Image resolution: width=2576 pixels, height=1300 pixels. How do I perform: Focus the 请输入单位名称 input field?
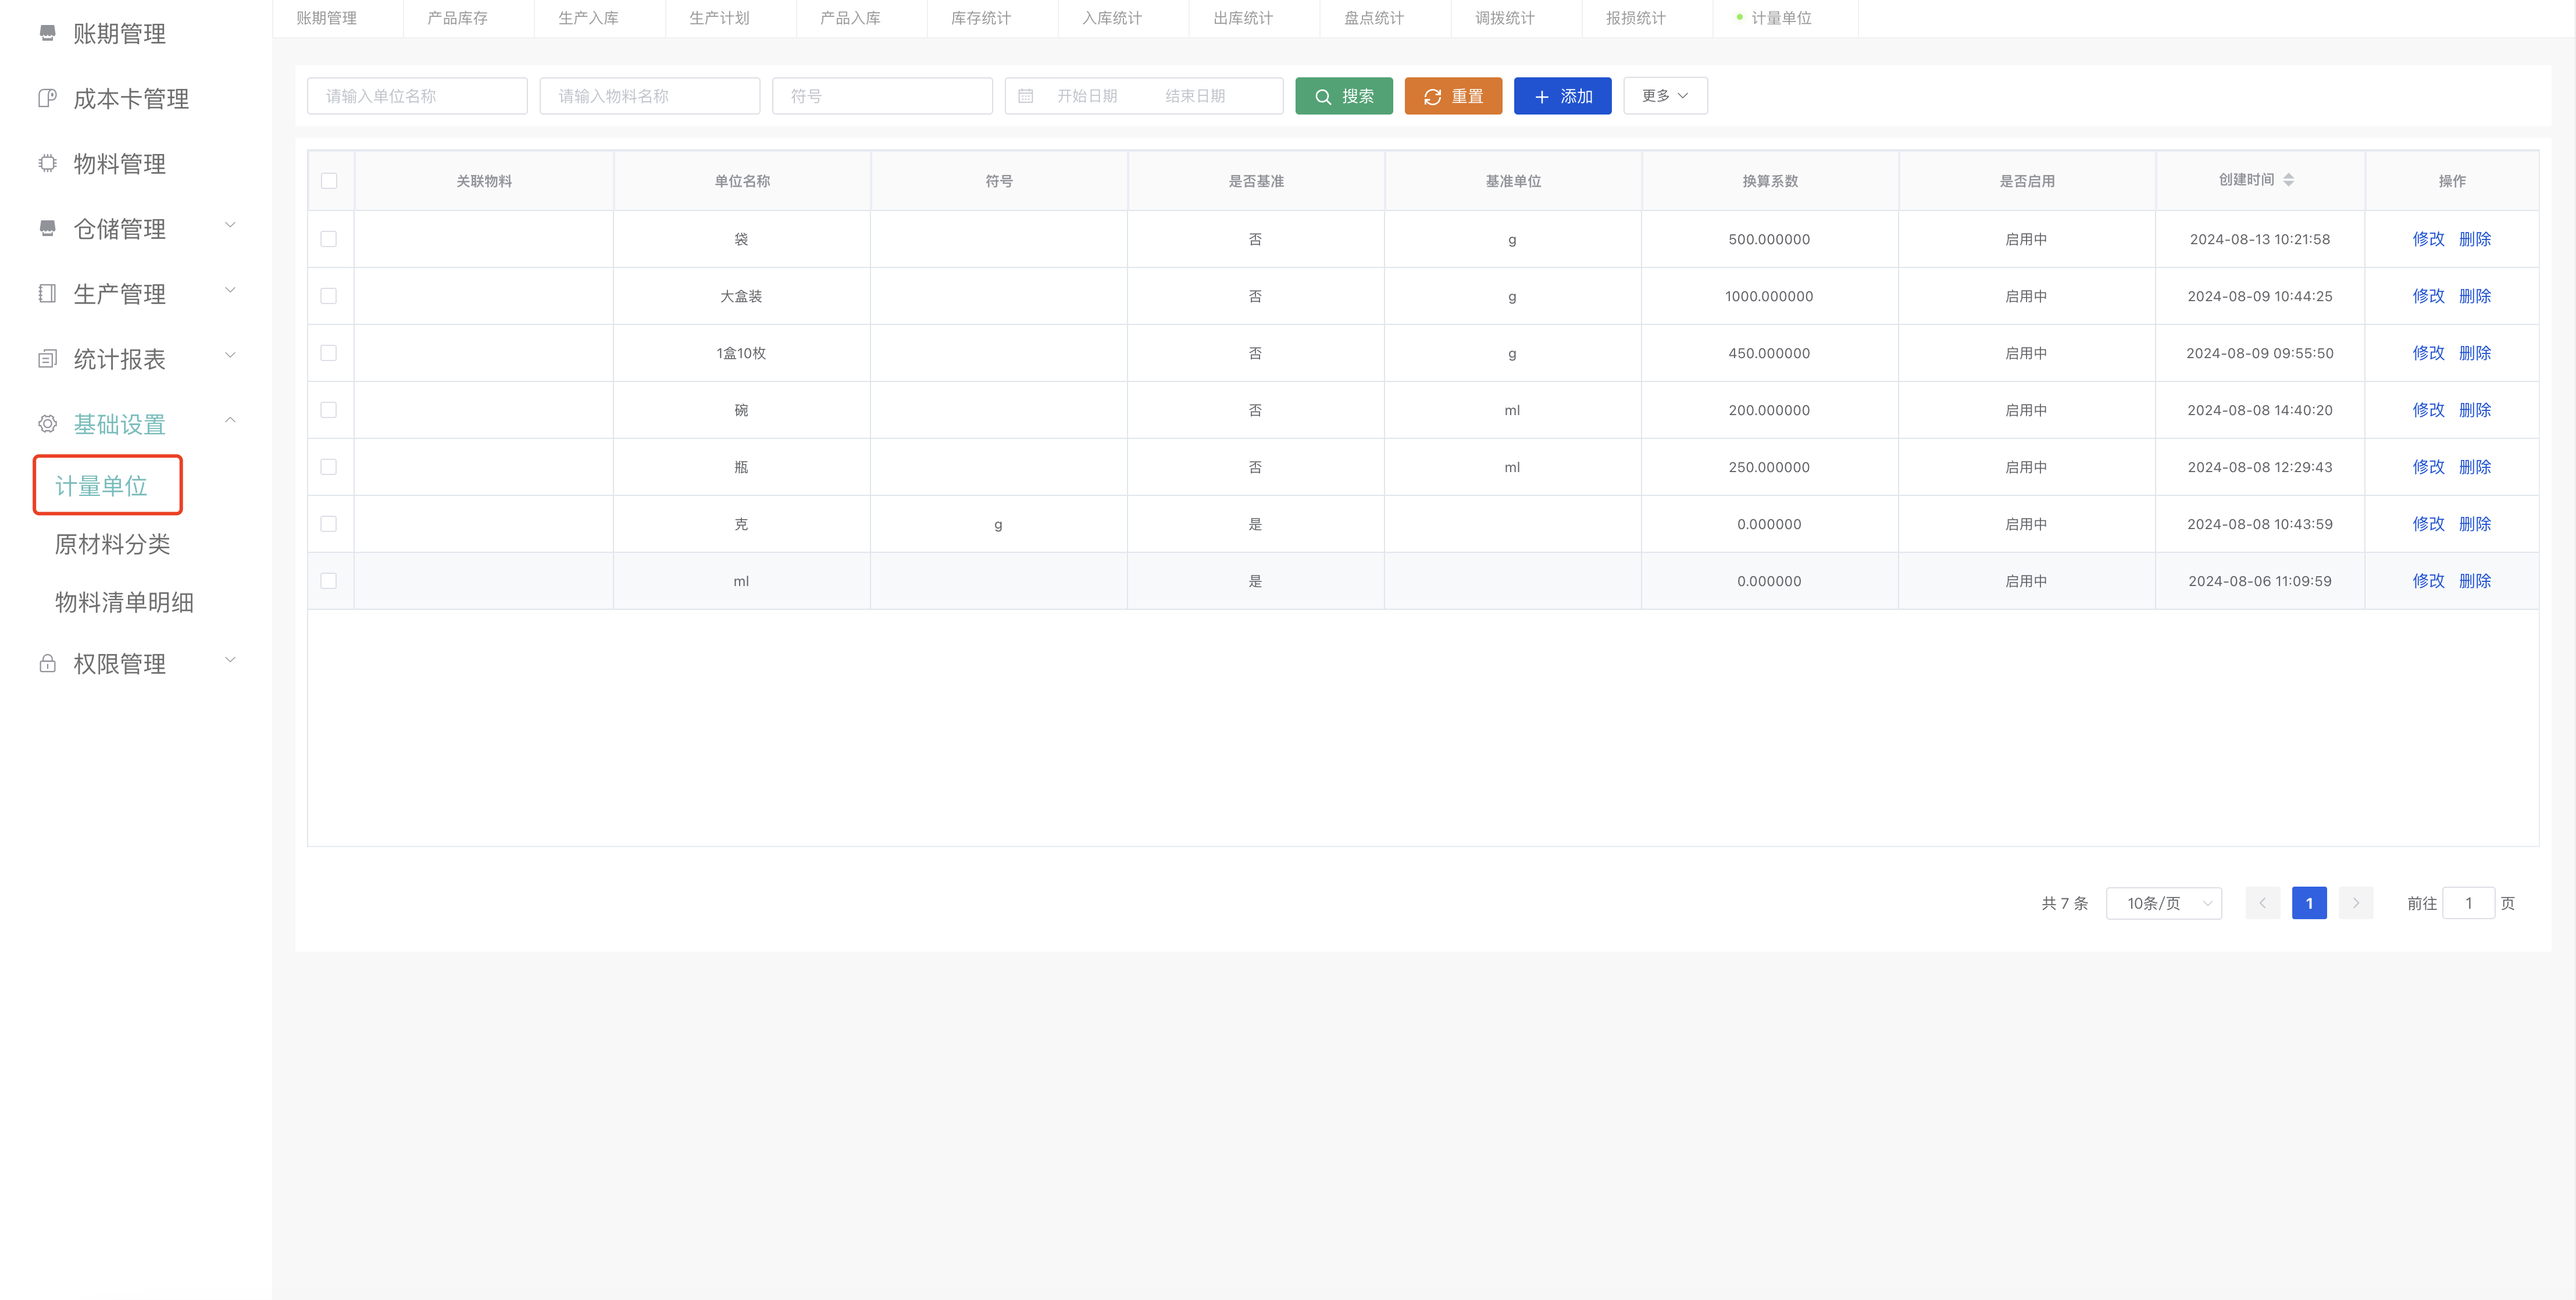(416, 96)
